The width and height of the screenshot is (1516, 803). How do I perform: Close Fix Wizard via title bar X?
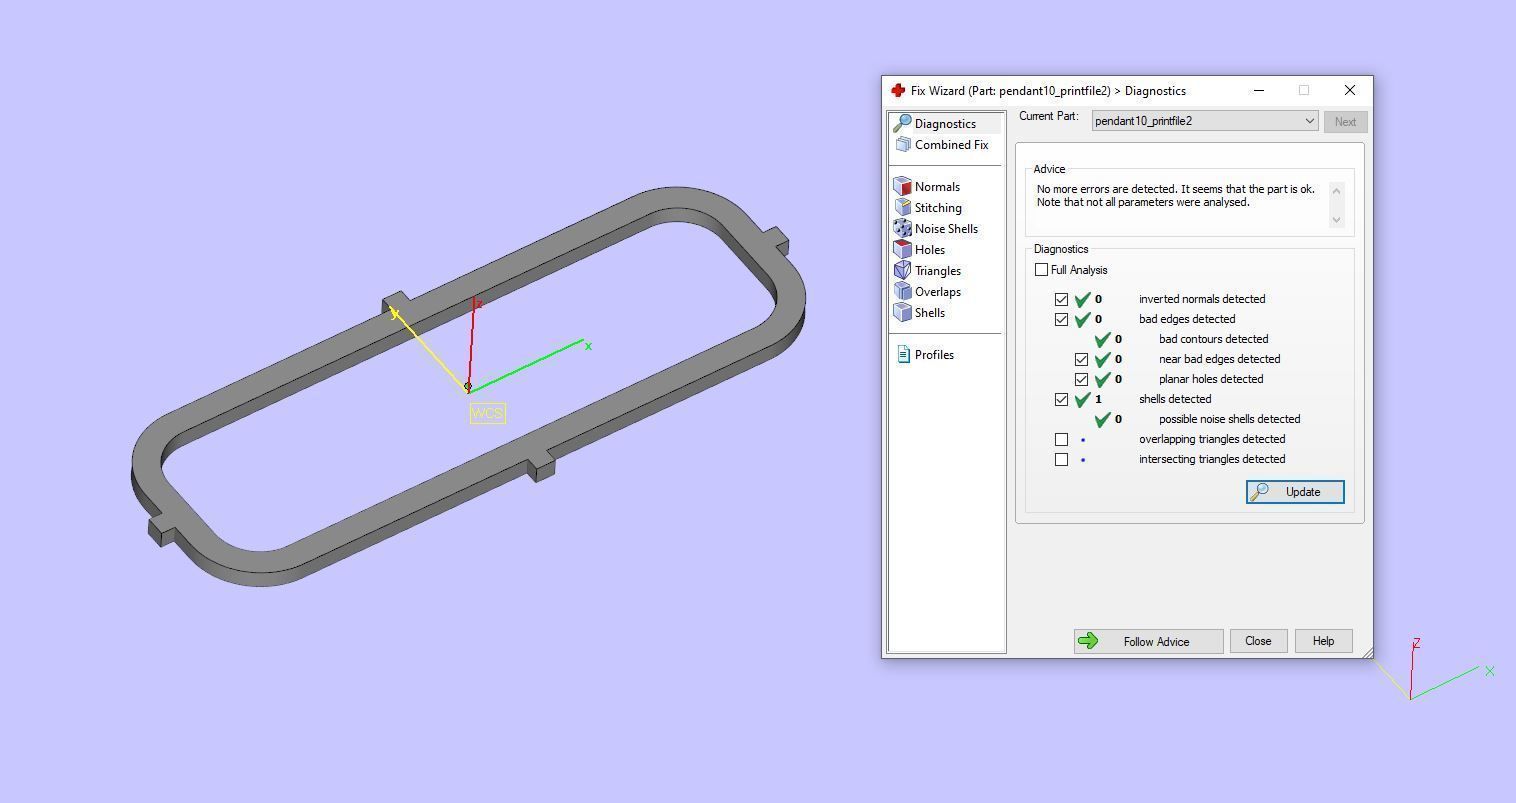(1349, 90)
